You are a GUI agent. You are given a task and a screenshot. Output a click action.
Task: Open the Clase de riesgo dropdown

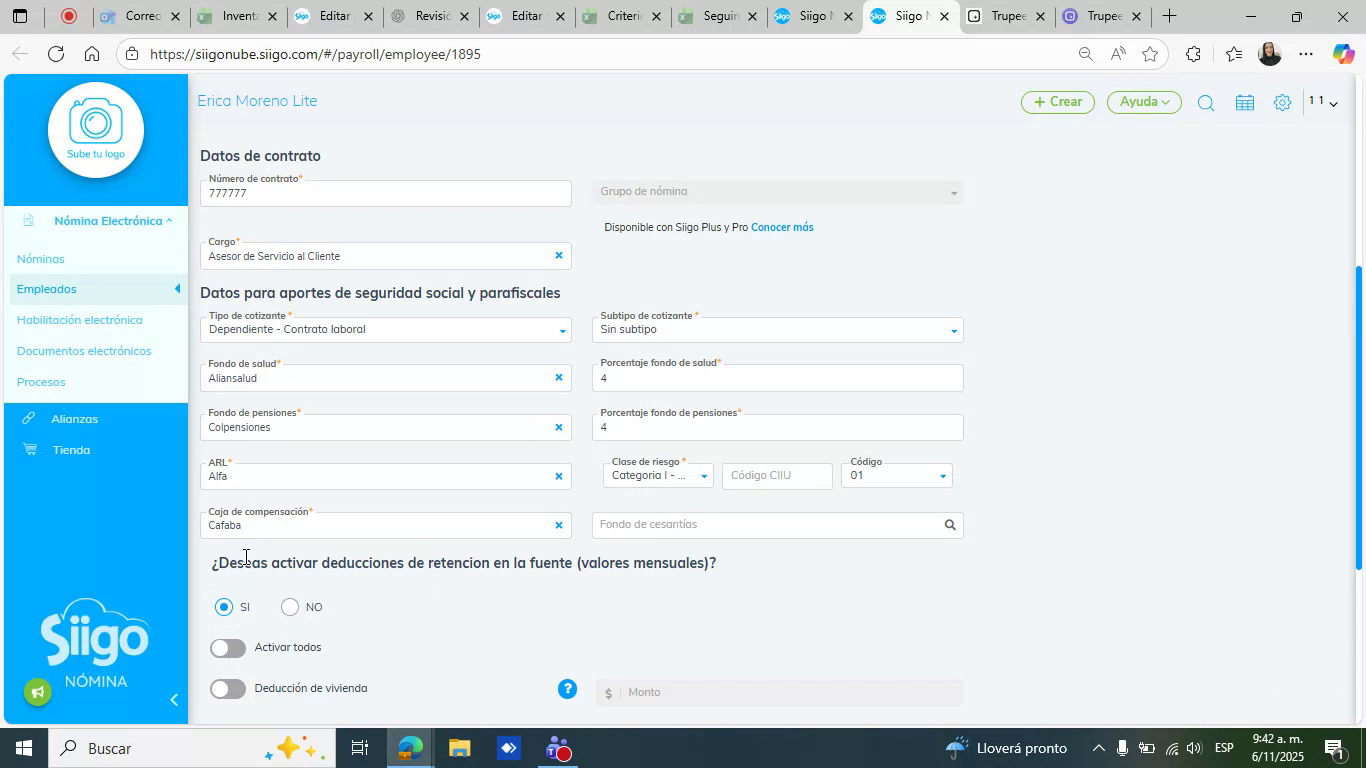[x=658, y=476]
